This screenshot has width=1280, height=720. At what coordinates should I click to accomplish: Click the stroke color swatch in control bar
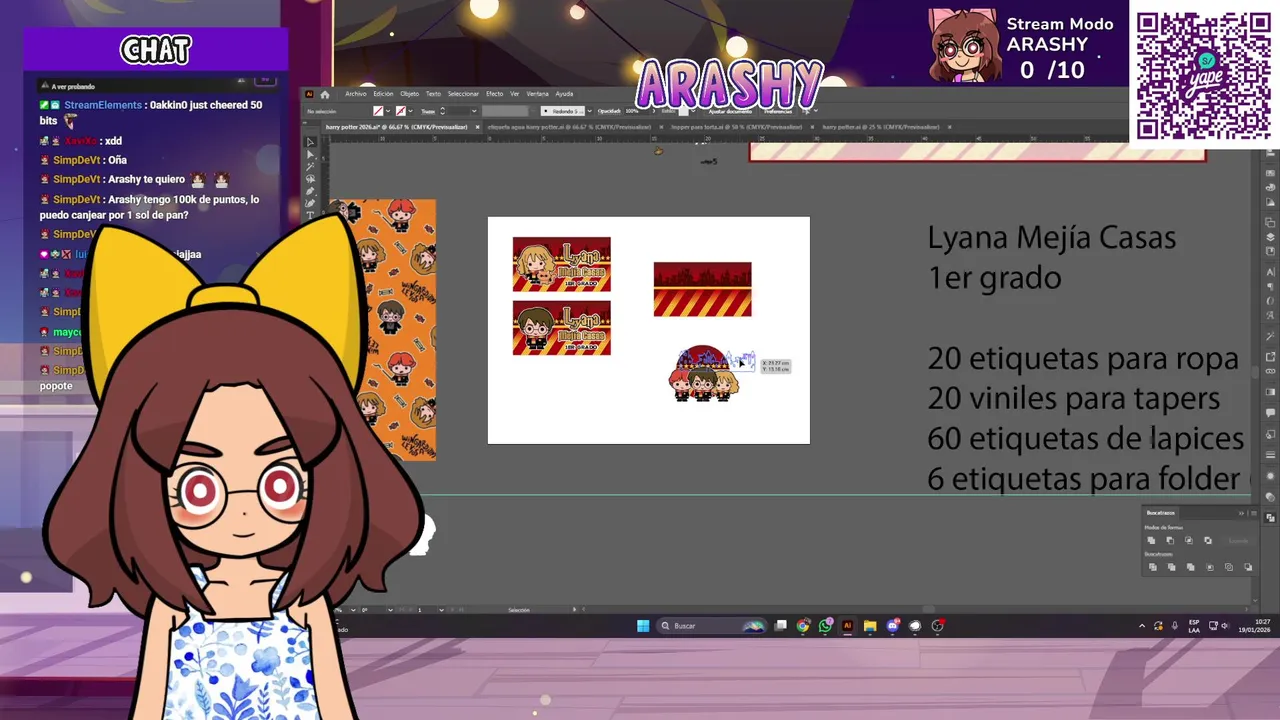[401, 111]
